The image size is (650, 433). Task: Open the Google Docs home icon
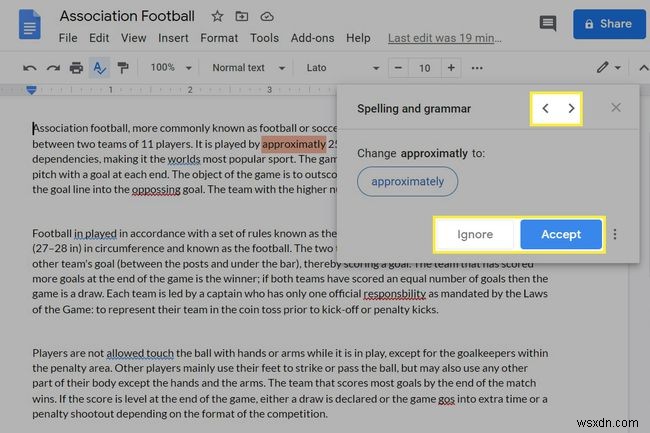(29, 25)
